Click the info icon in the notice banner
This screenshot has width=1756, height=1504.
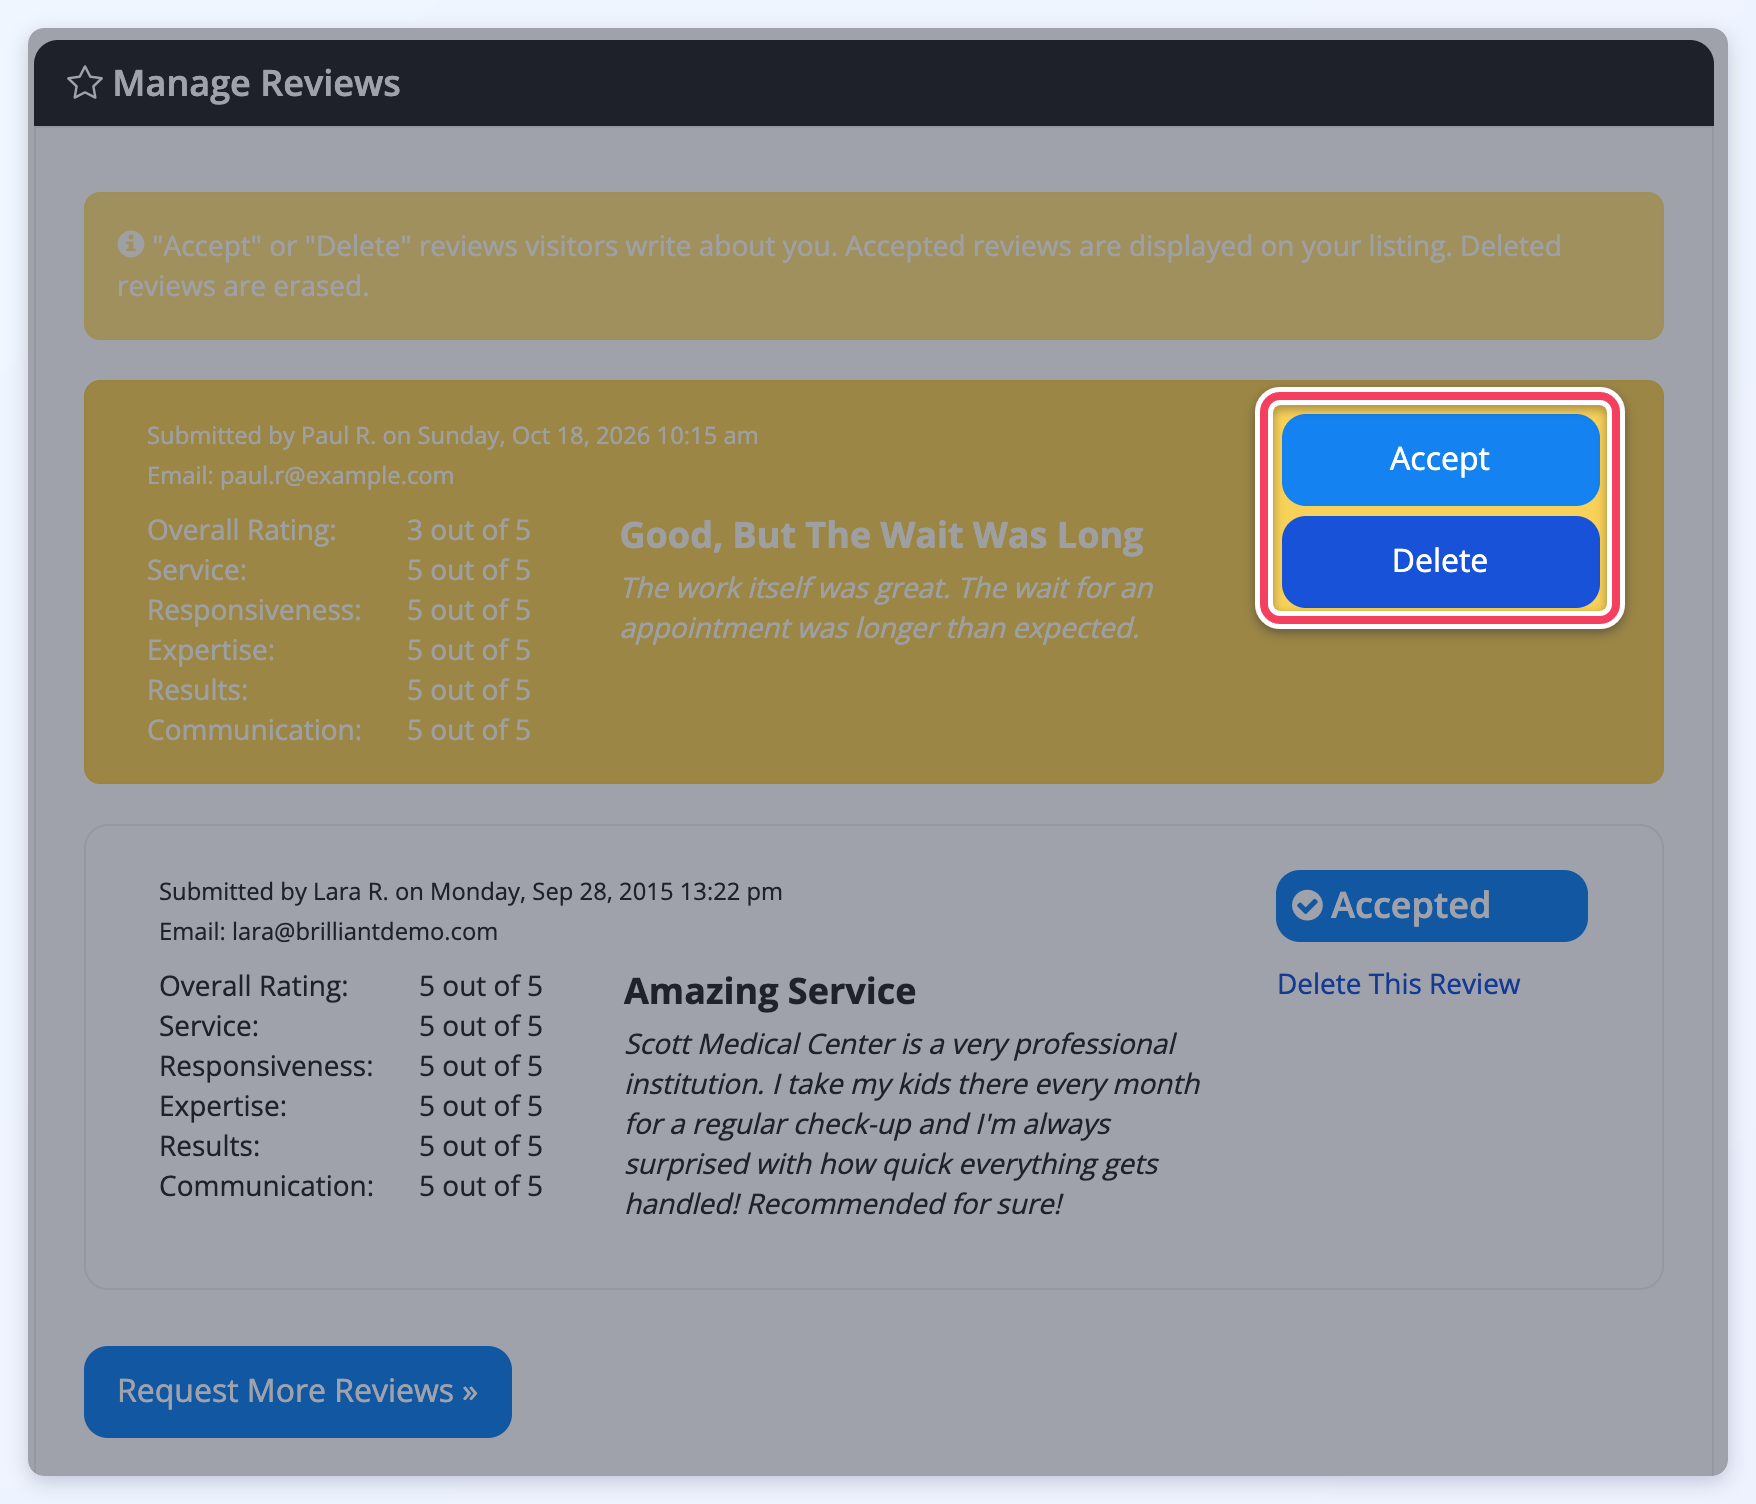tap(131, 244)
